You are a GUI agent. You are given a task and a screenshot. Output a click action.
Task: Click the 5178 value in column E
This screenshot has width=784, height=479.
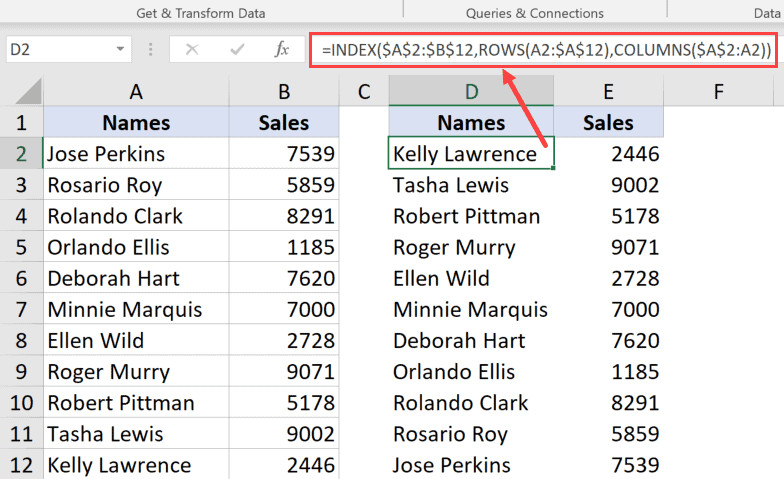point(635,216)
